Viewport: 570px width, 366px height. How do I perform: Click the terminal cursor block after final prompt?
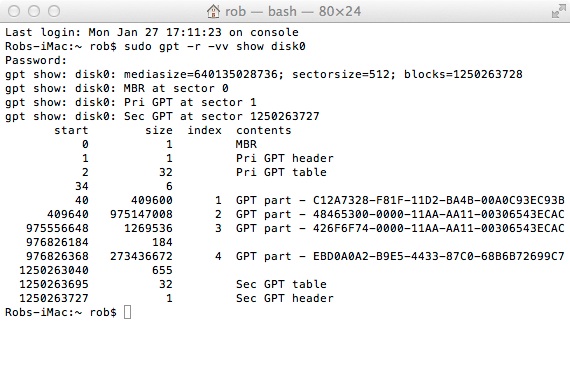click(127, 312)
